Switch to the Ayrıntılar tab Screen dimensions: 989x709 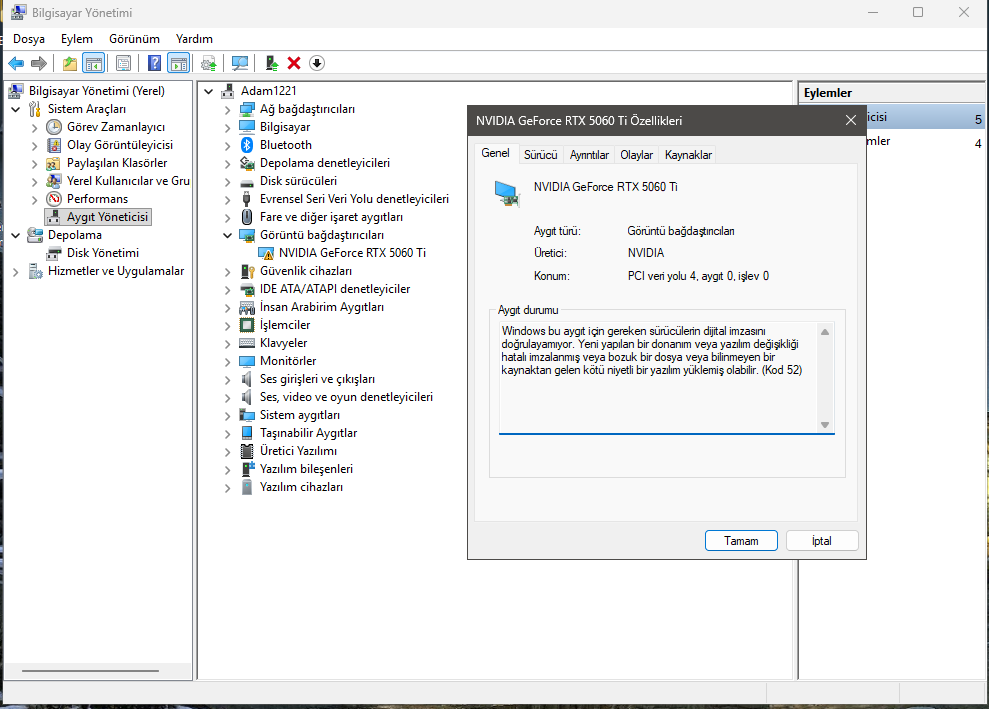tap(589, 155)
